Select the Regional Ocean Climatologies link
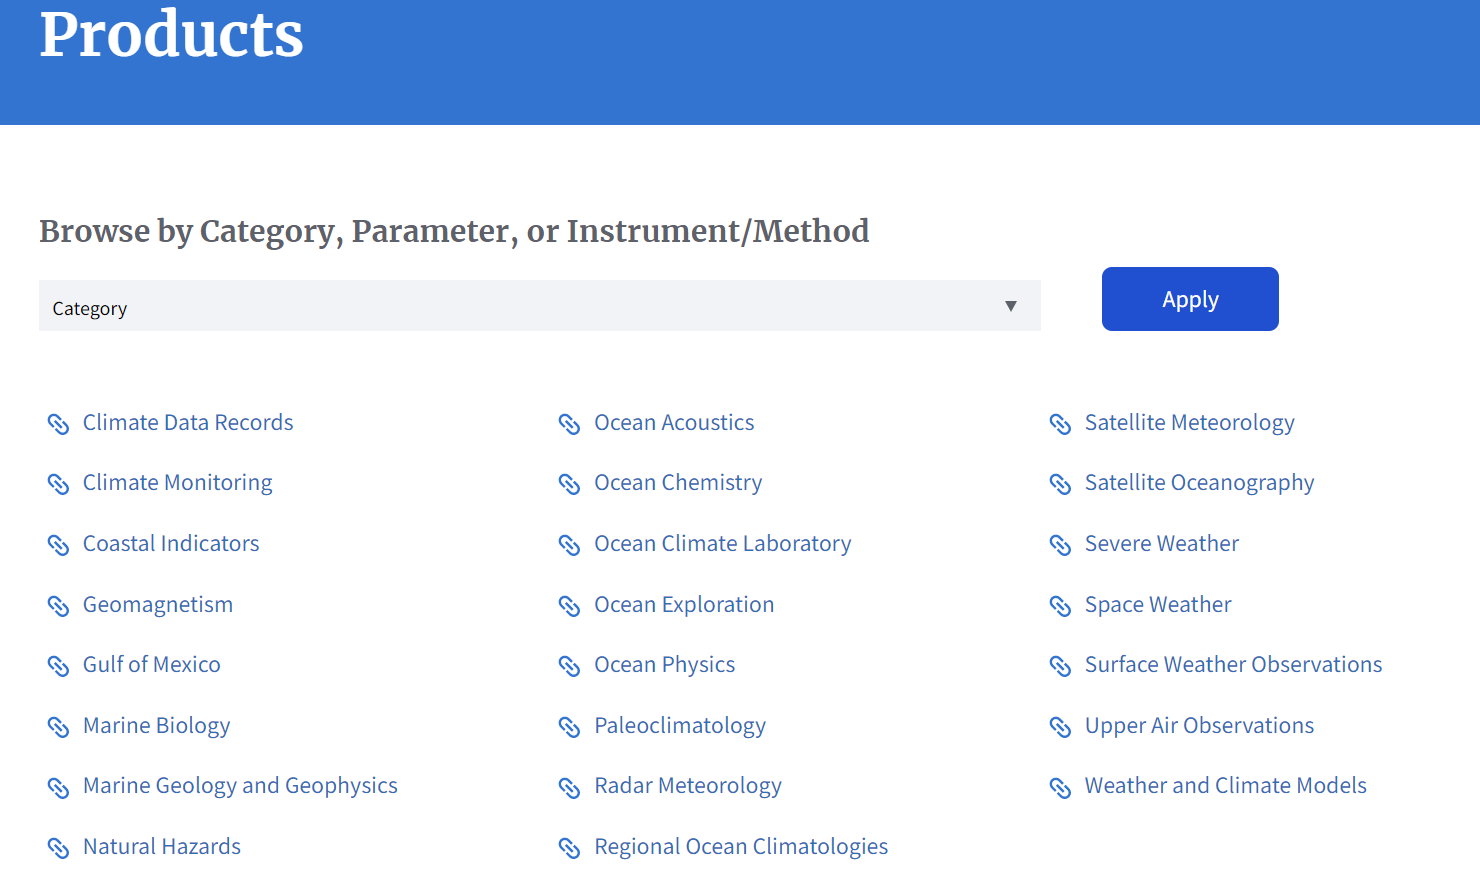The image size is (1480, 875). click(741, 847)
